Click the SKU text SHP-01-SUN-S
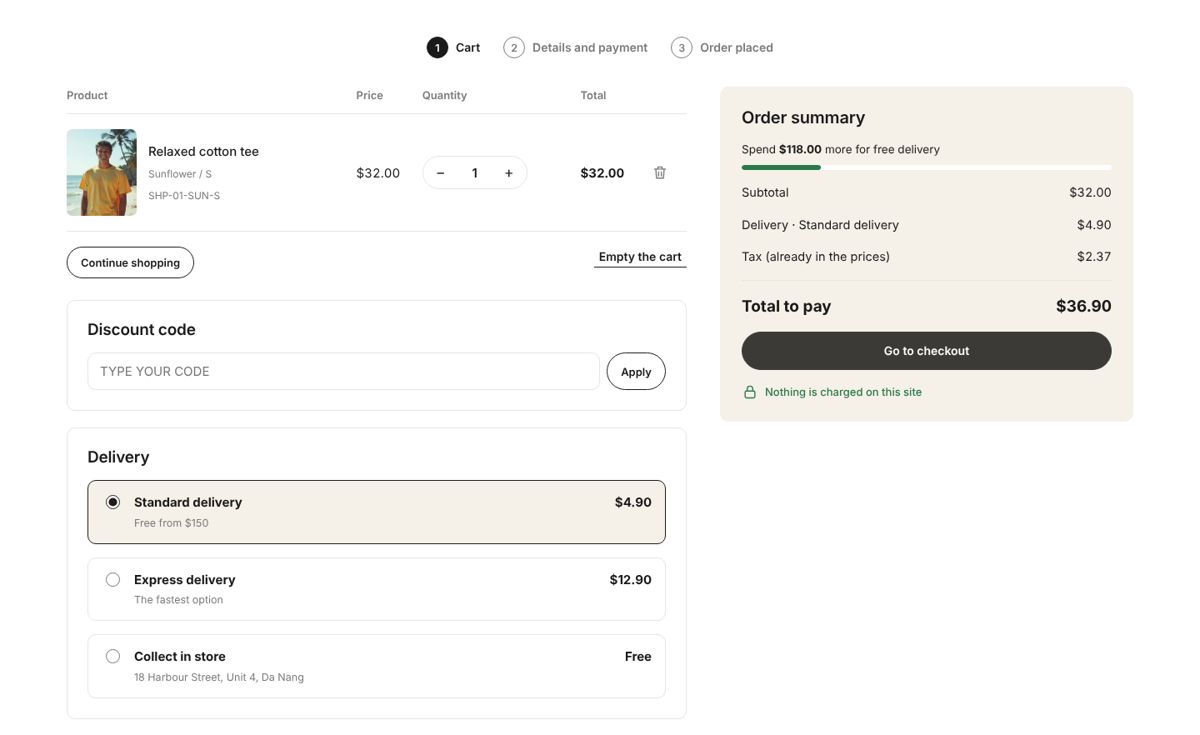Viewport: 1200px width, 735px height. click(x=184, y=196)
